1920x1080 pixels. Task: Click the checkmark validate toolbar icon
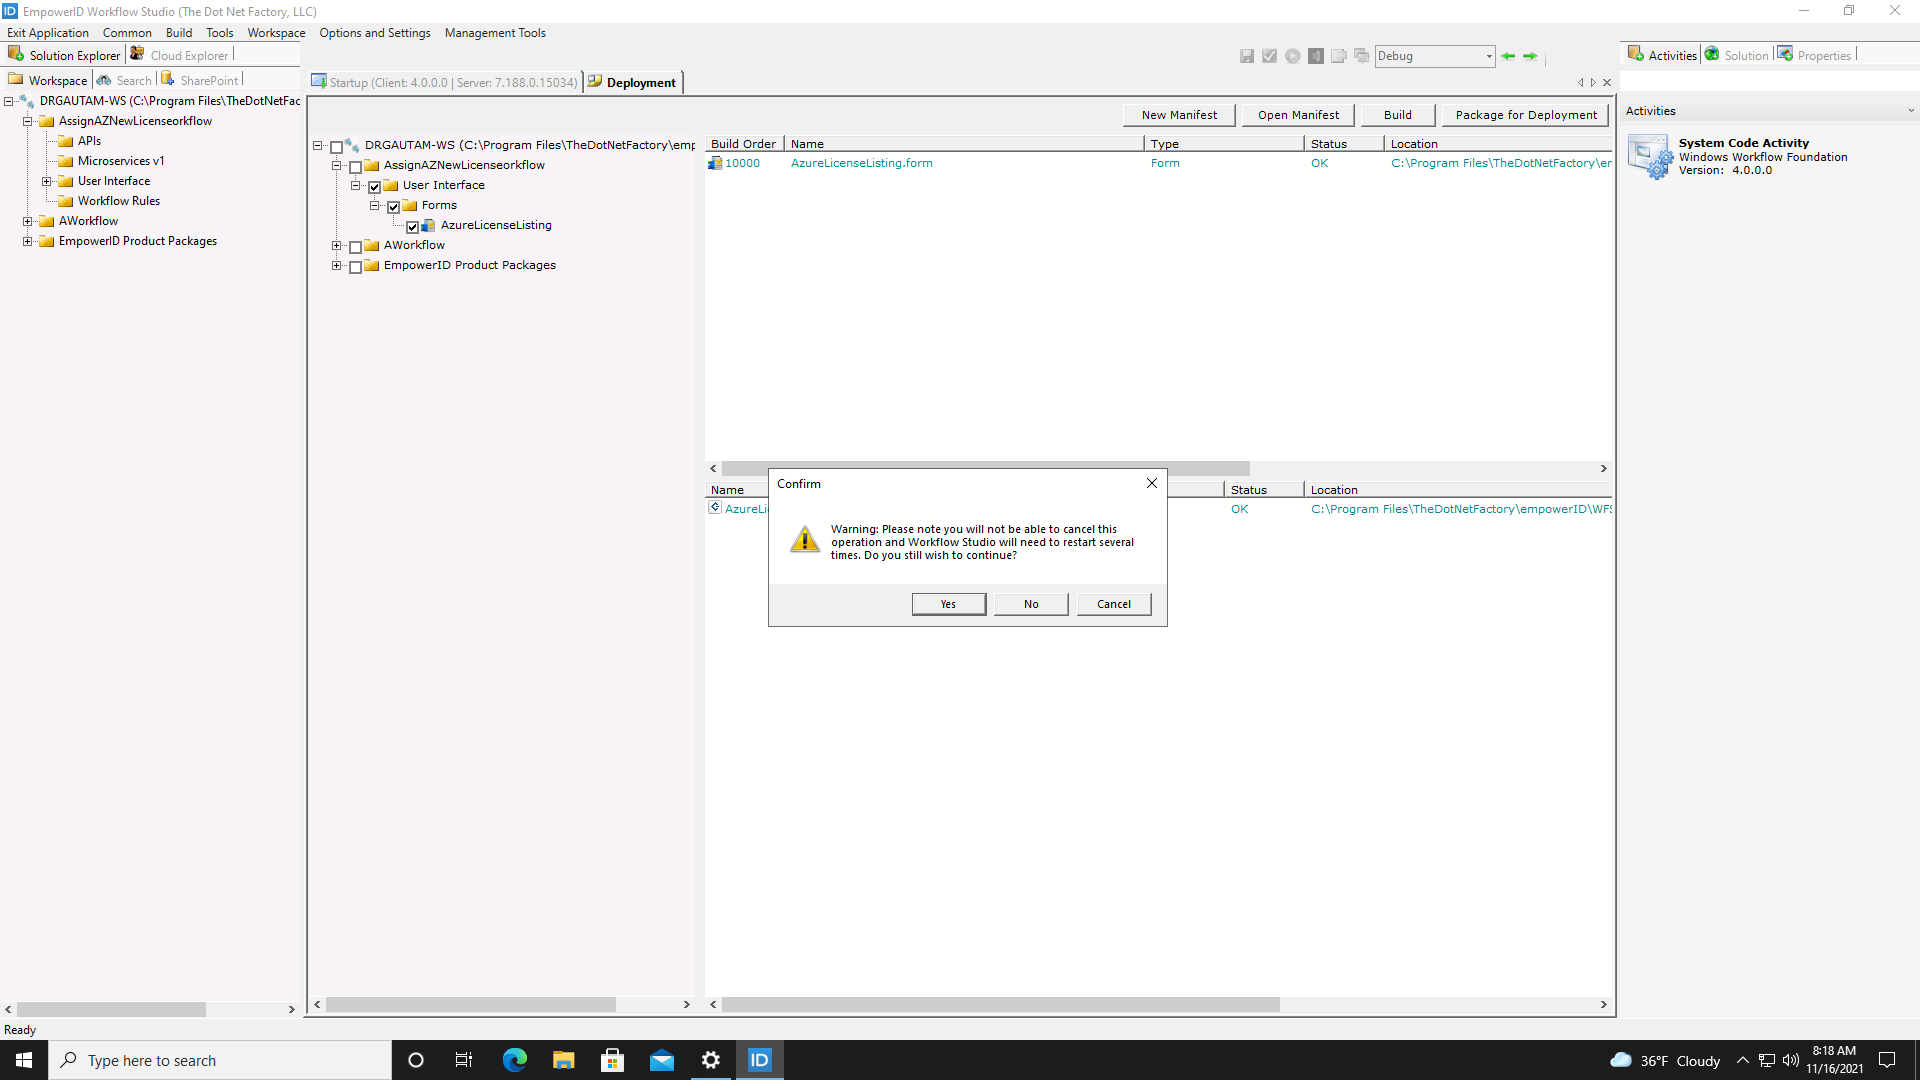1270,56
